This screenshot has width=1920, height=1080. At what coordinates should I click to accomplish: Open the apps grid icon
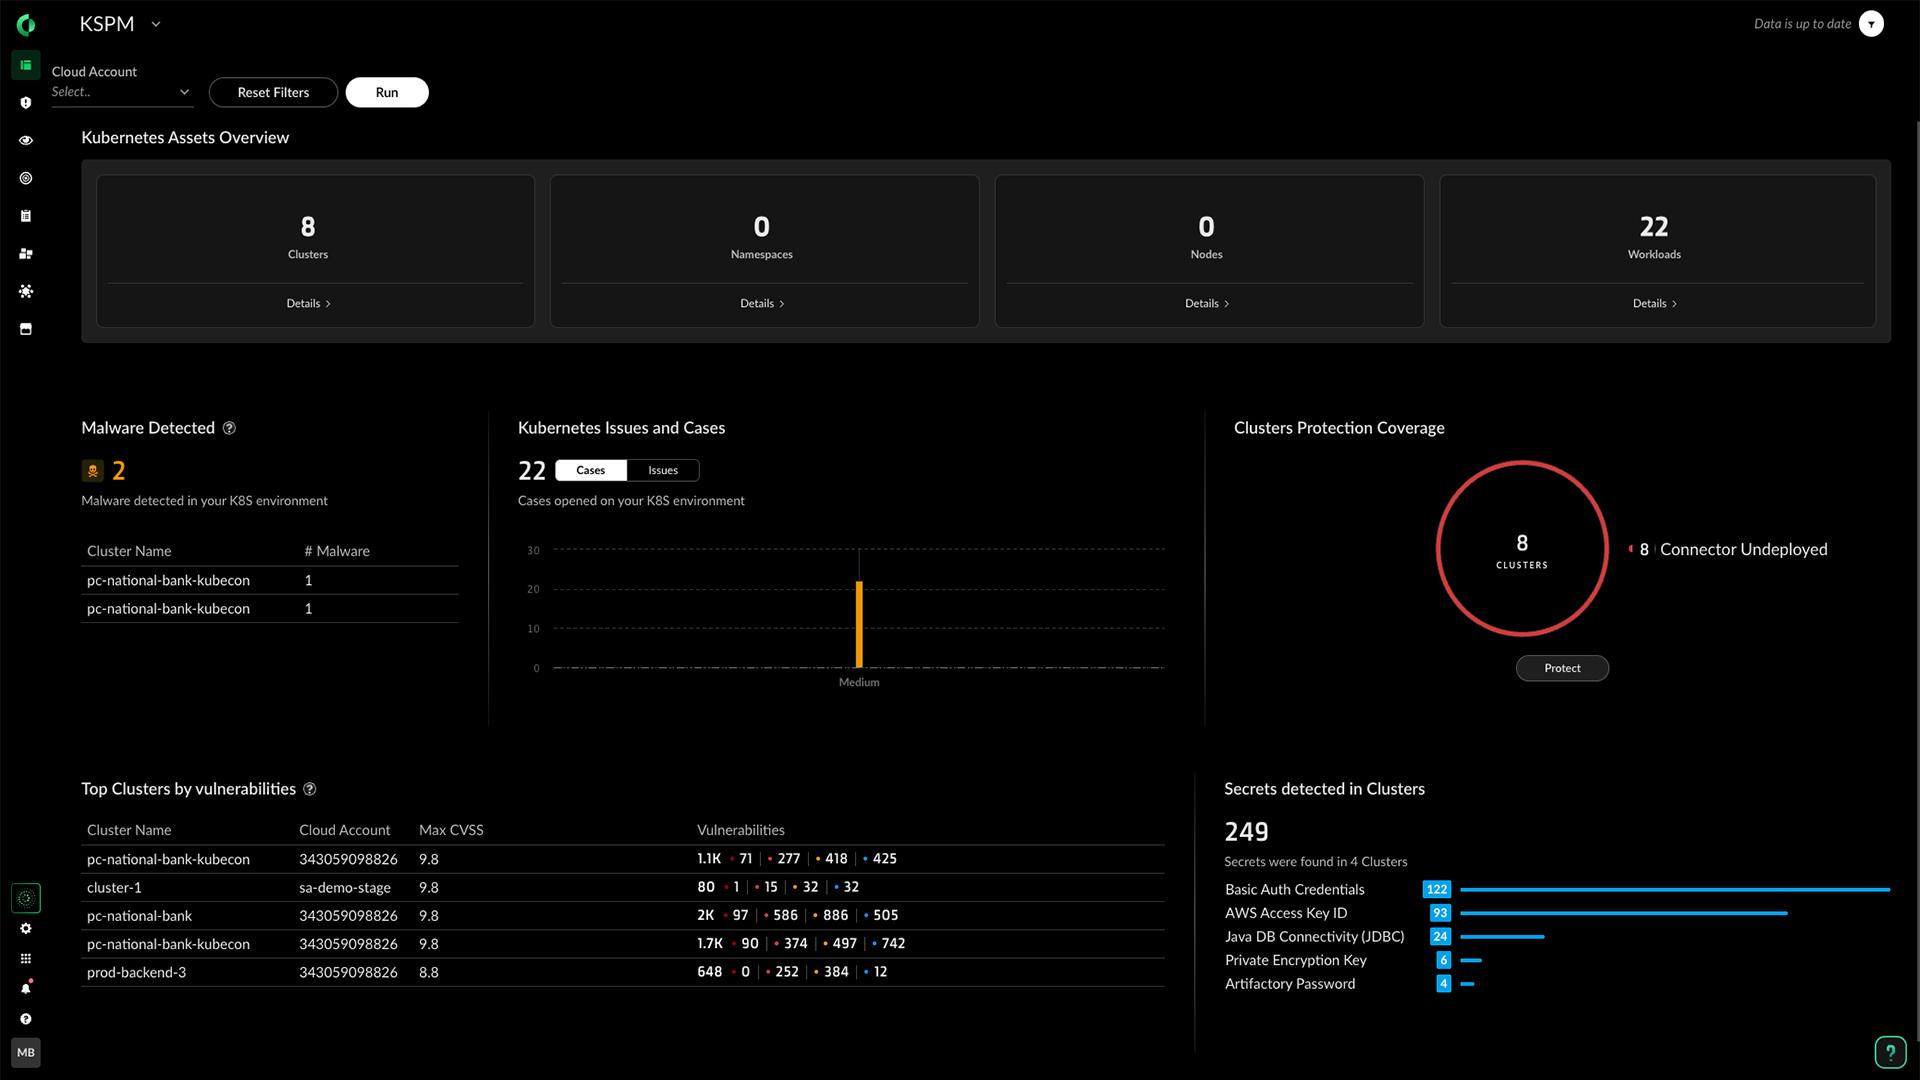tap(26, 959)
